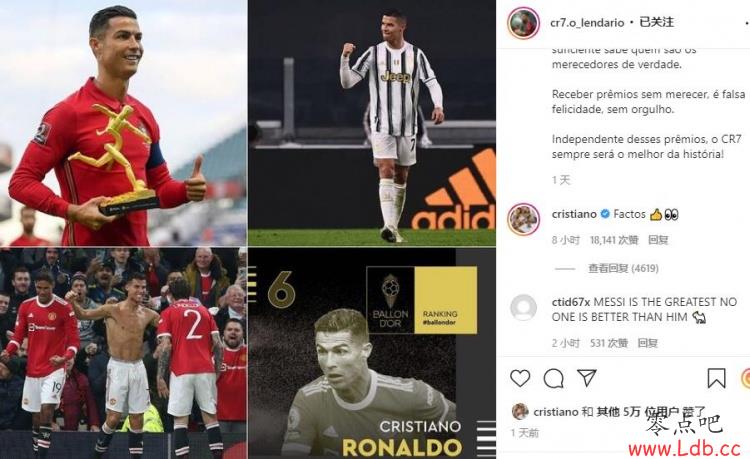Expand view replies (4619) under cristiano
The image size is (750, 459).
coord(623,268)
